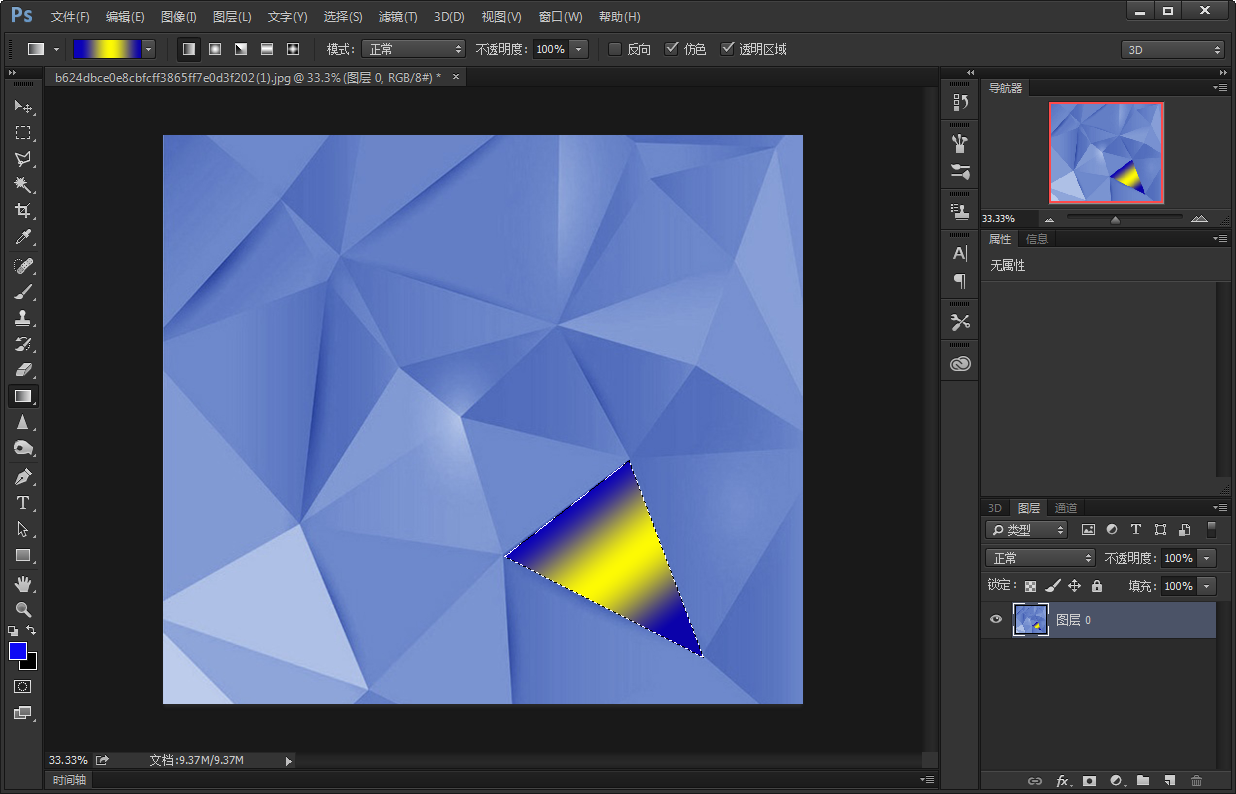Change the screen mode icon
This screenshot has width=1236, height=794.
tap(23, 713)
